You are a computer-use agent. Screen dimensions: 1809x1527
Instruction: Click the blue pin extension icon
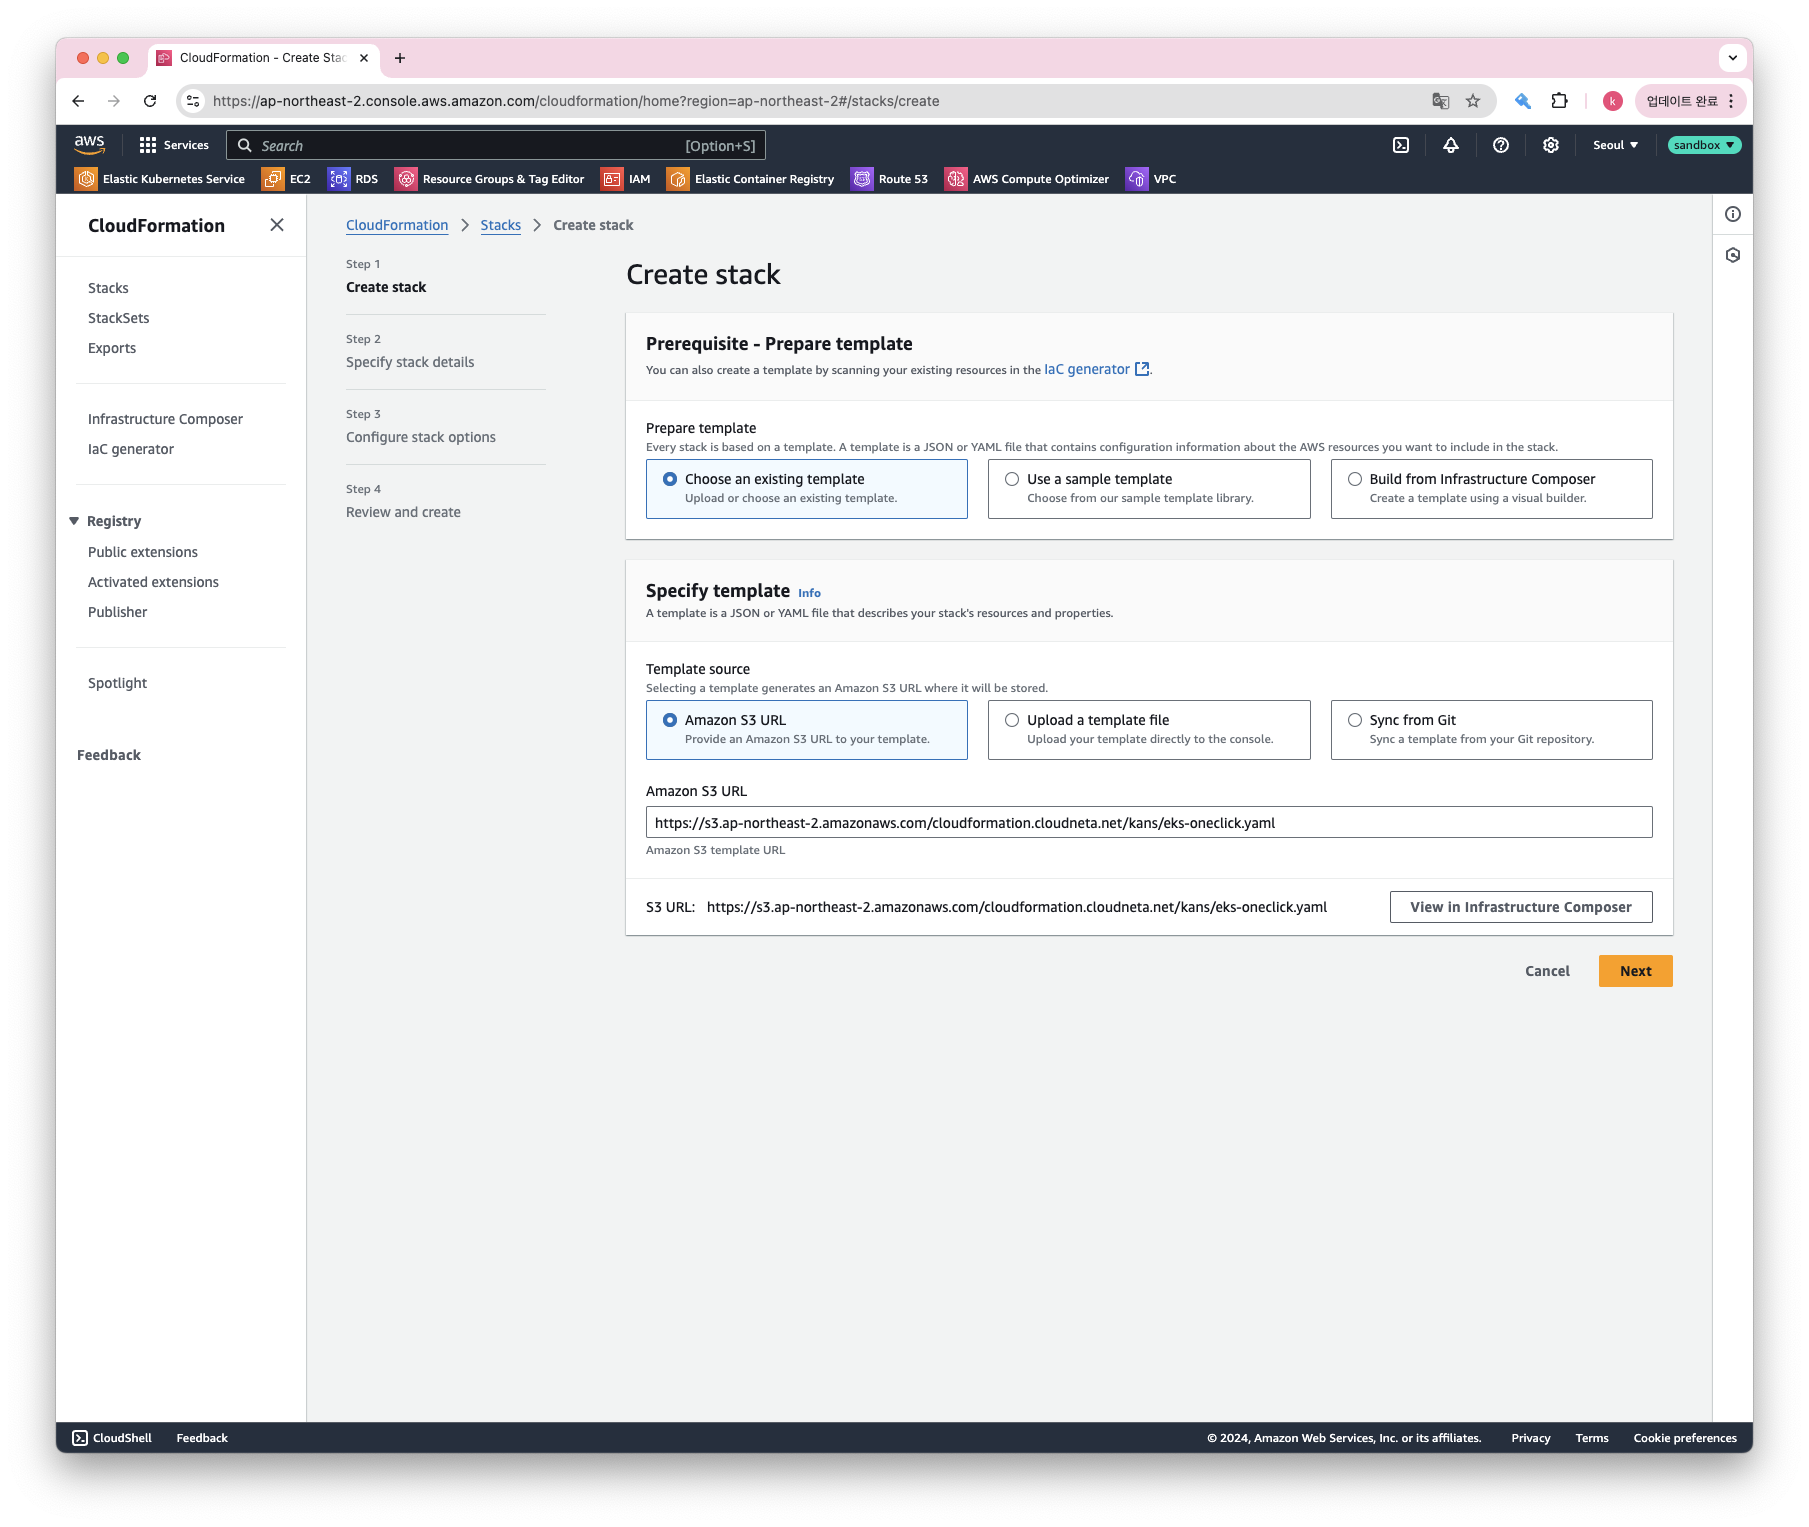coord(1523,101)
